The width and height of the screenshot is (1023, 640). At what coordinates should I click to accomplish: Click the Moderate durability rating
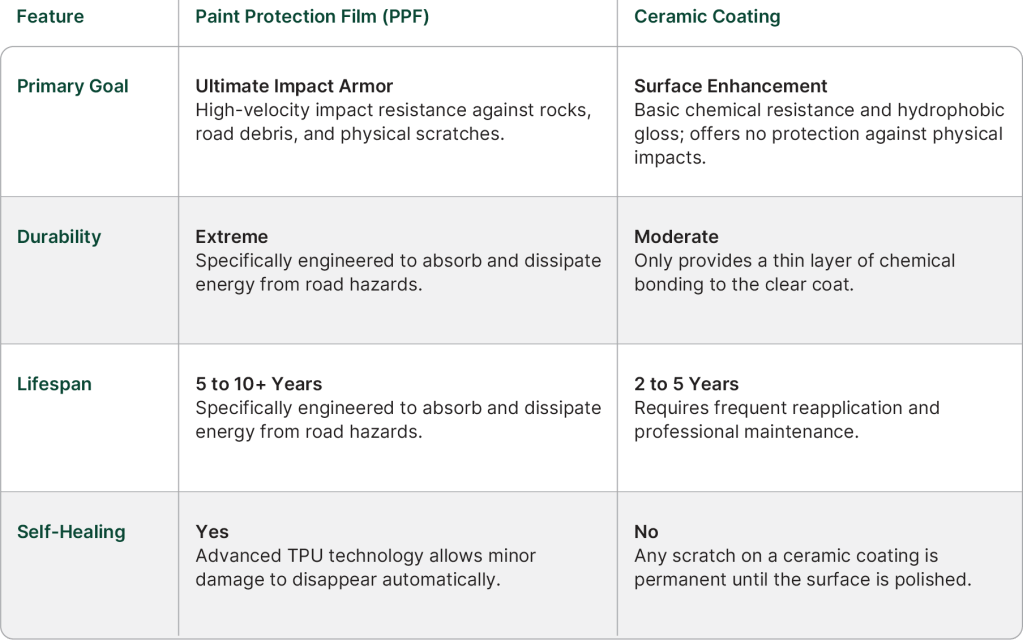(x=676, y=237)
